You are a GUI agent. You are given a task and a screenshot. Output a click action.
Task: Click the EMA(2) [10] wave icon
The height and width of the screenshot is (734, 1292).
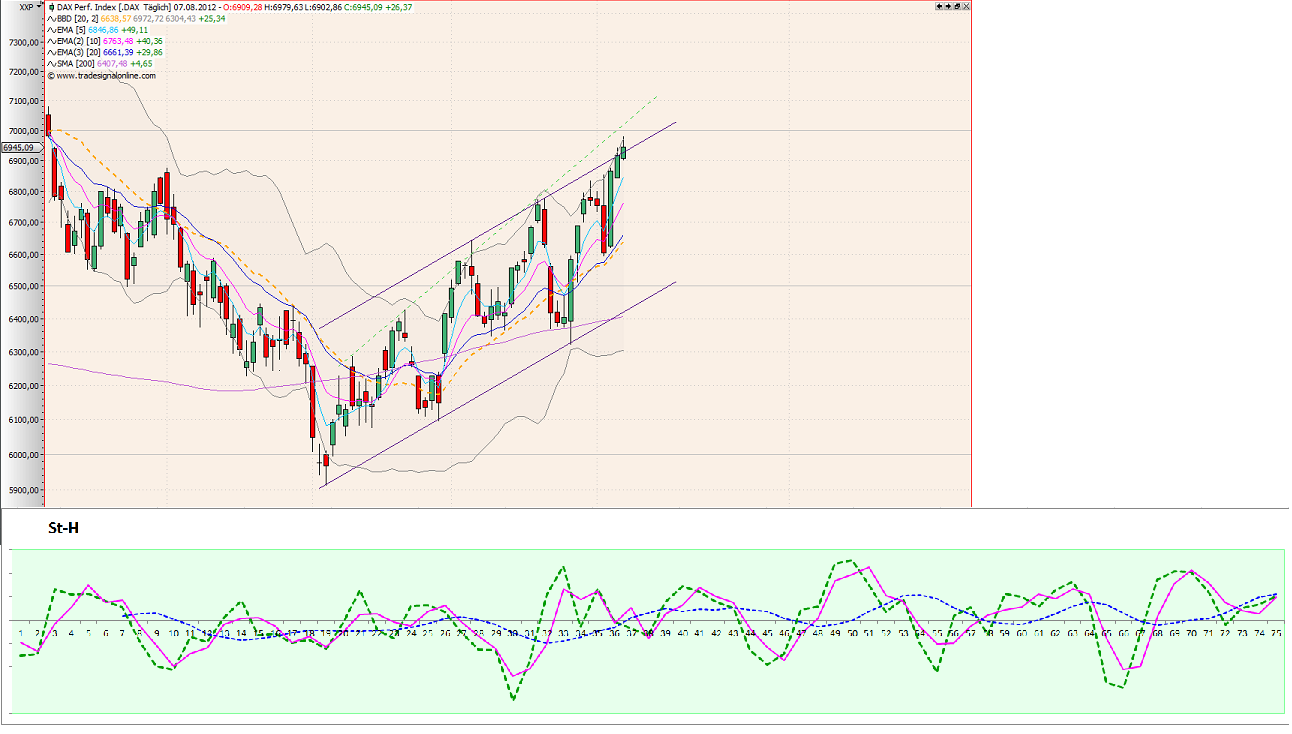52,42
